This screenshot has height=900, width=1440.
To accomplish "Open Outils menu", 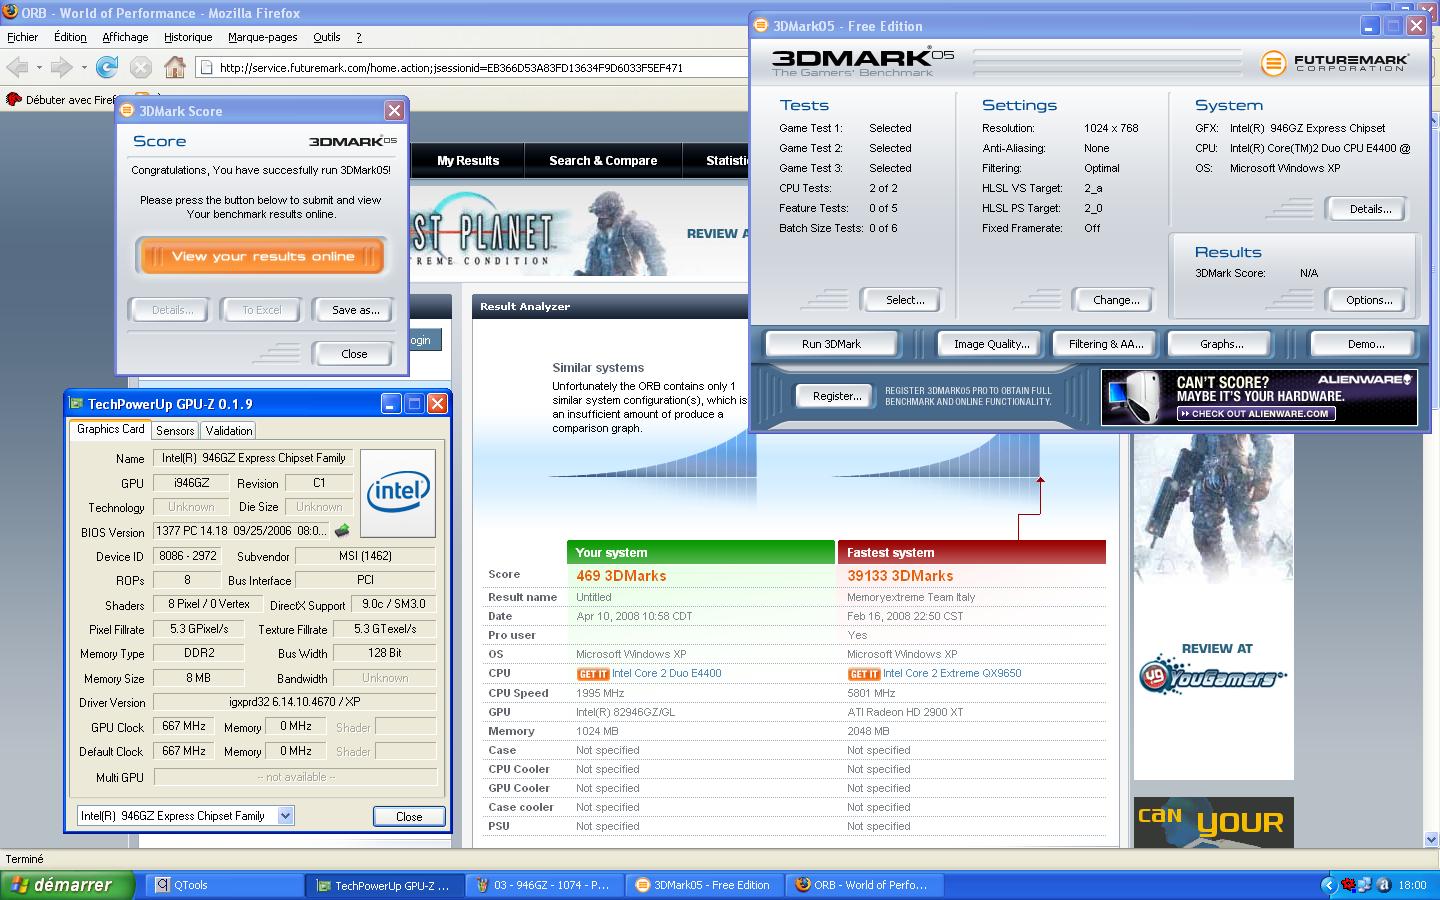I will pos(327,37).
